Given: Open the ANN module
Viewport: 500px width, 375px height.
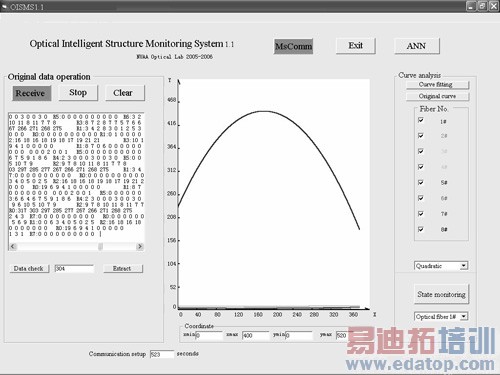Looking at the screenshot, I should point(417,46).
